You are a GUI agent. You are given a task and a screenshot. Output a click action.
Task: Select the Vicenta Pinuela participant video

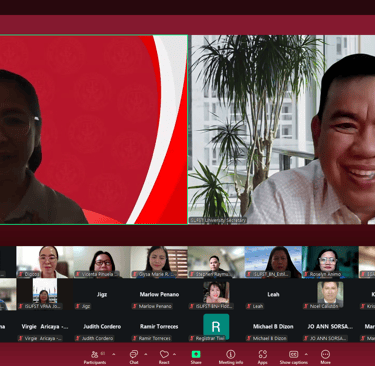click(x=102, y=262)
